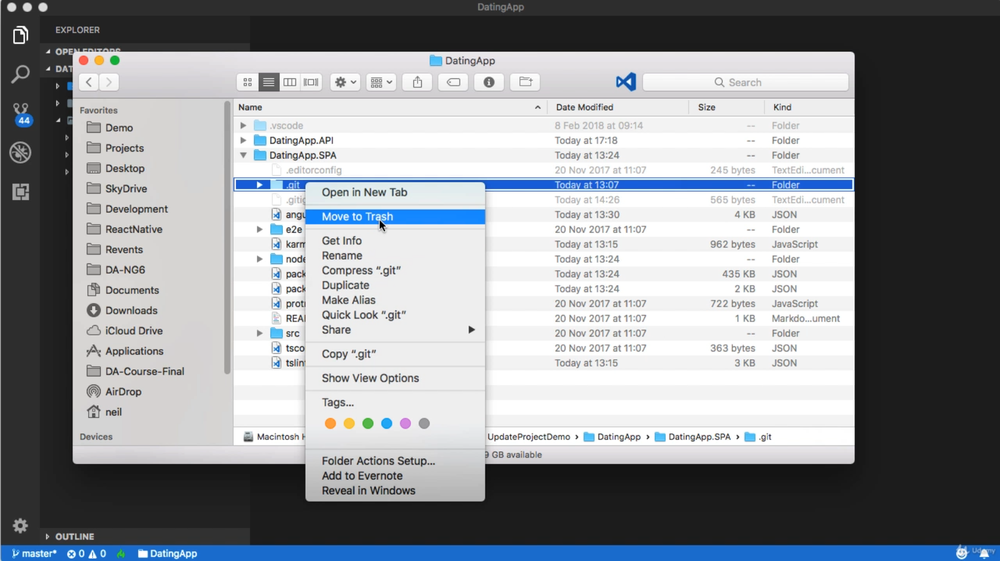Screen dimensions: 1000x561
Task: Switch Finder to cover flow view
Action: [311, 82]
